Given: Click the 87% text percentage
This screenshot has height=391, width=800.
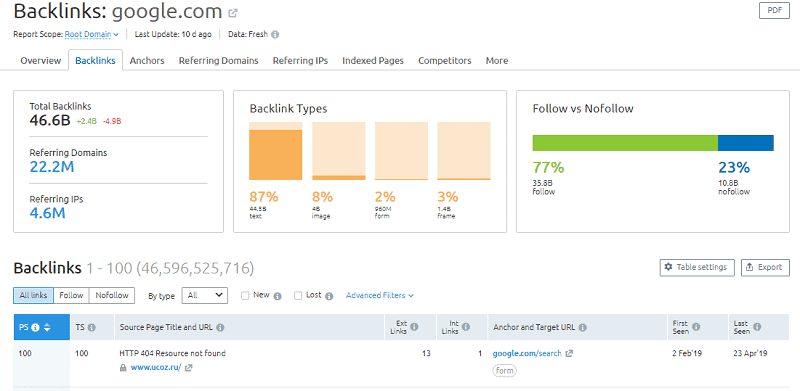Looking at the screenshot, I should [x=263, y=197].
